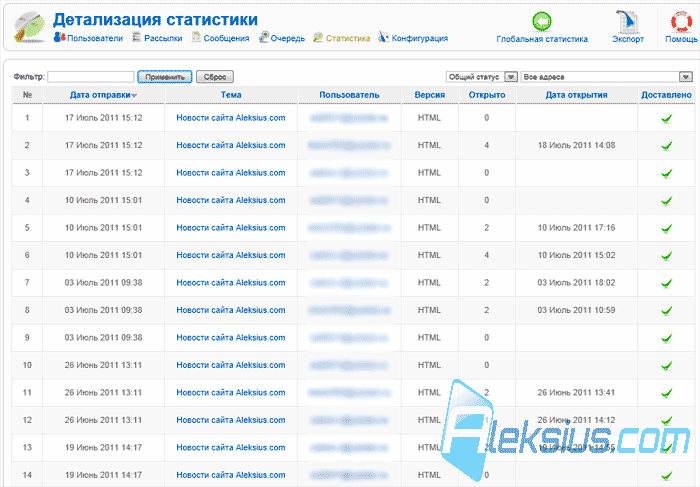Click the green delivered checkmark in row 6
Viewport: 700px width, 487px height.
point(666,256)
